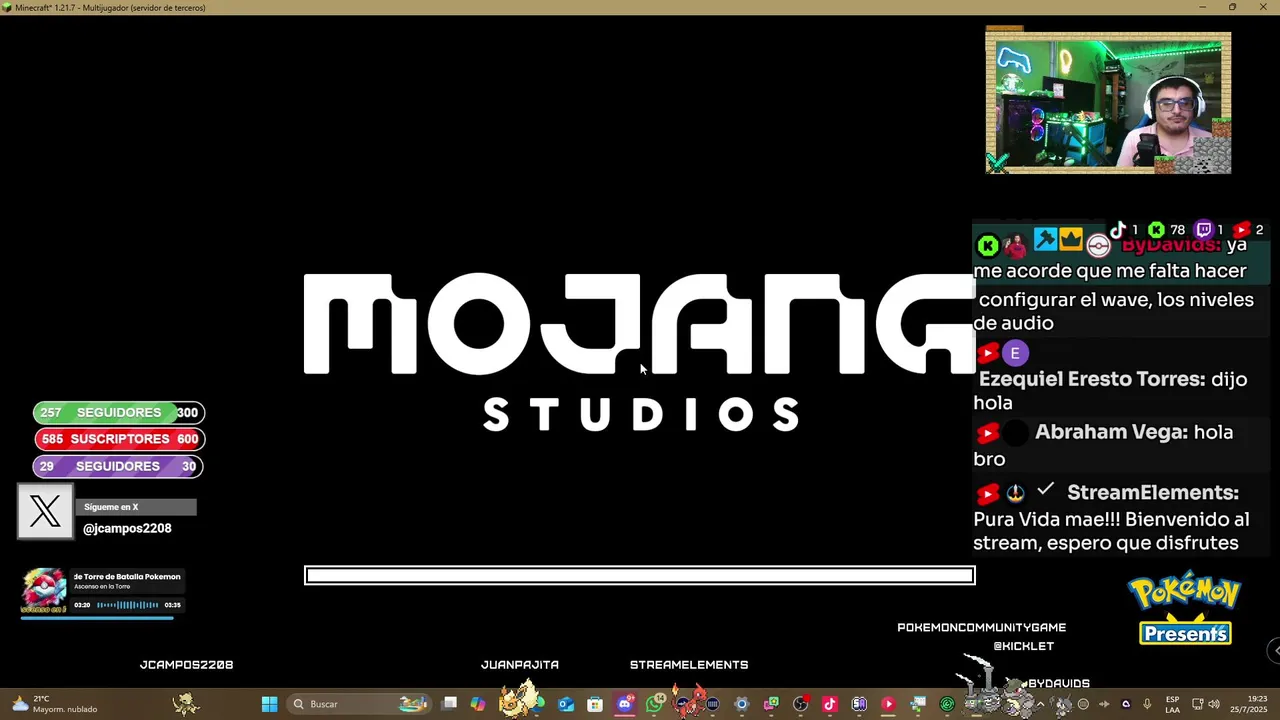Screen dimensions: 1280x720
Task: Click the STREAMELEMENTS label at the bottom
Action: click(689, 664)
